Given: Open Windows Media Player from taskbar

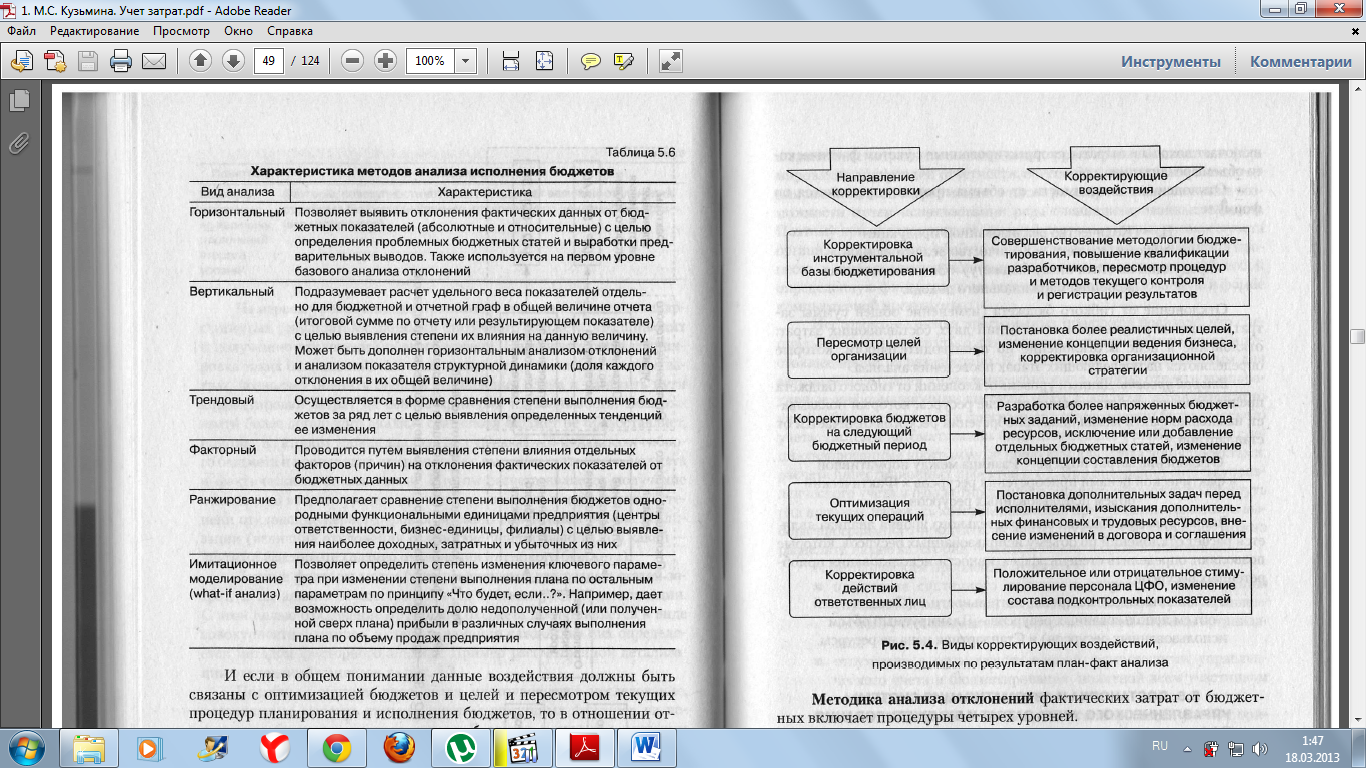Looking at the screenshot, I should point(149,748).
